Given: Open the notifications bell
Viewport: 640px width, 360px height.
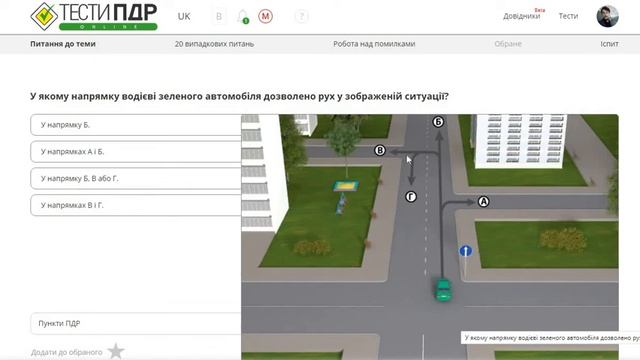Looking at the screenshot, I should coord(242,16).
